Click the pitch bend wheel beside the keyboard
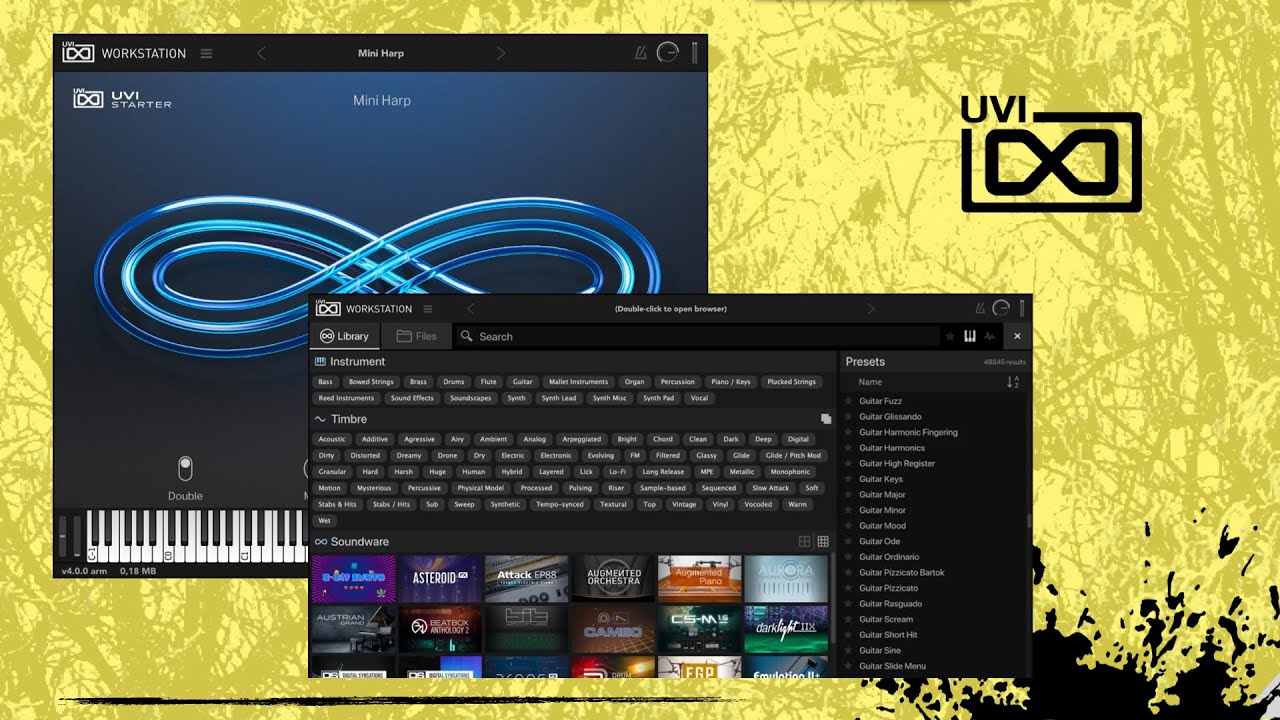 [63, 536]
